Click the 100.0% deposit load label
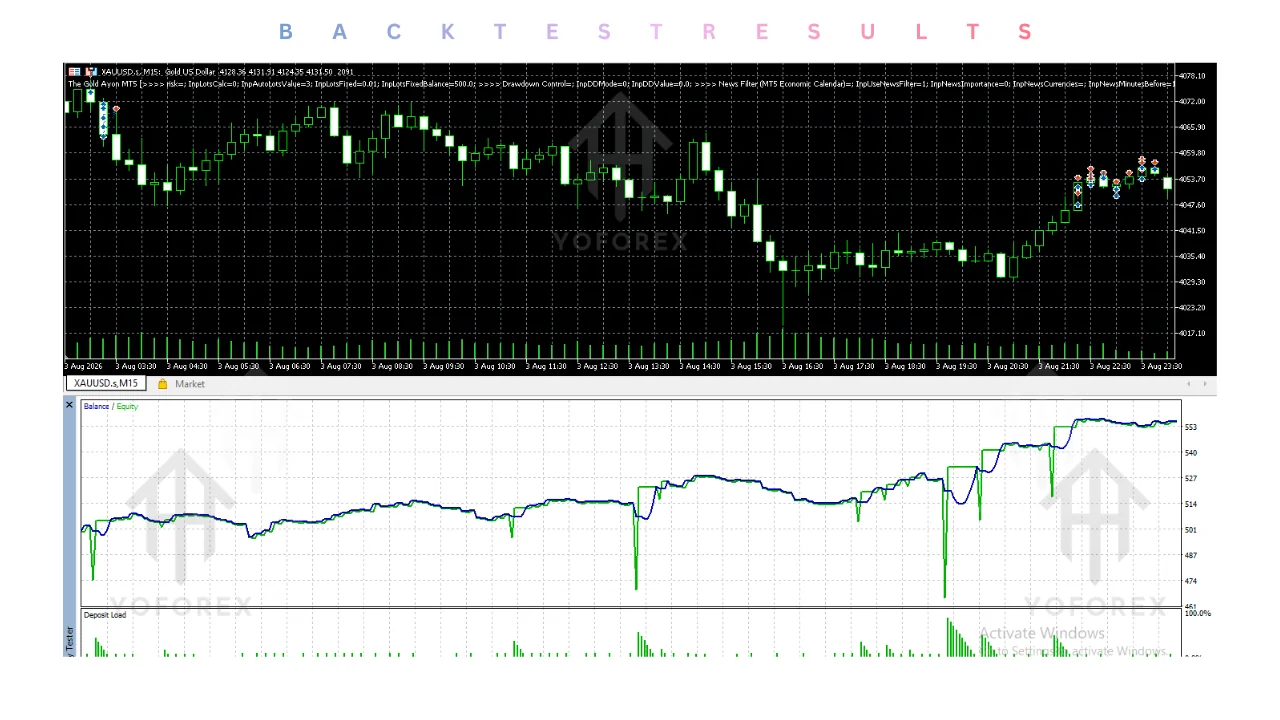Screen dimensions: 1280x720 point(1197,613)
